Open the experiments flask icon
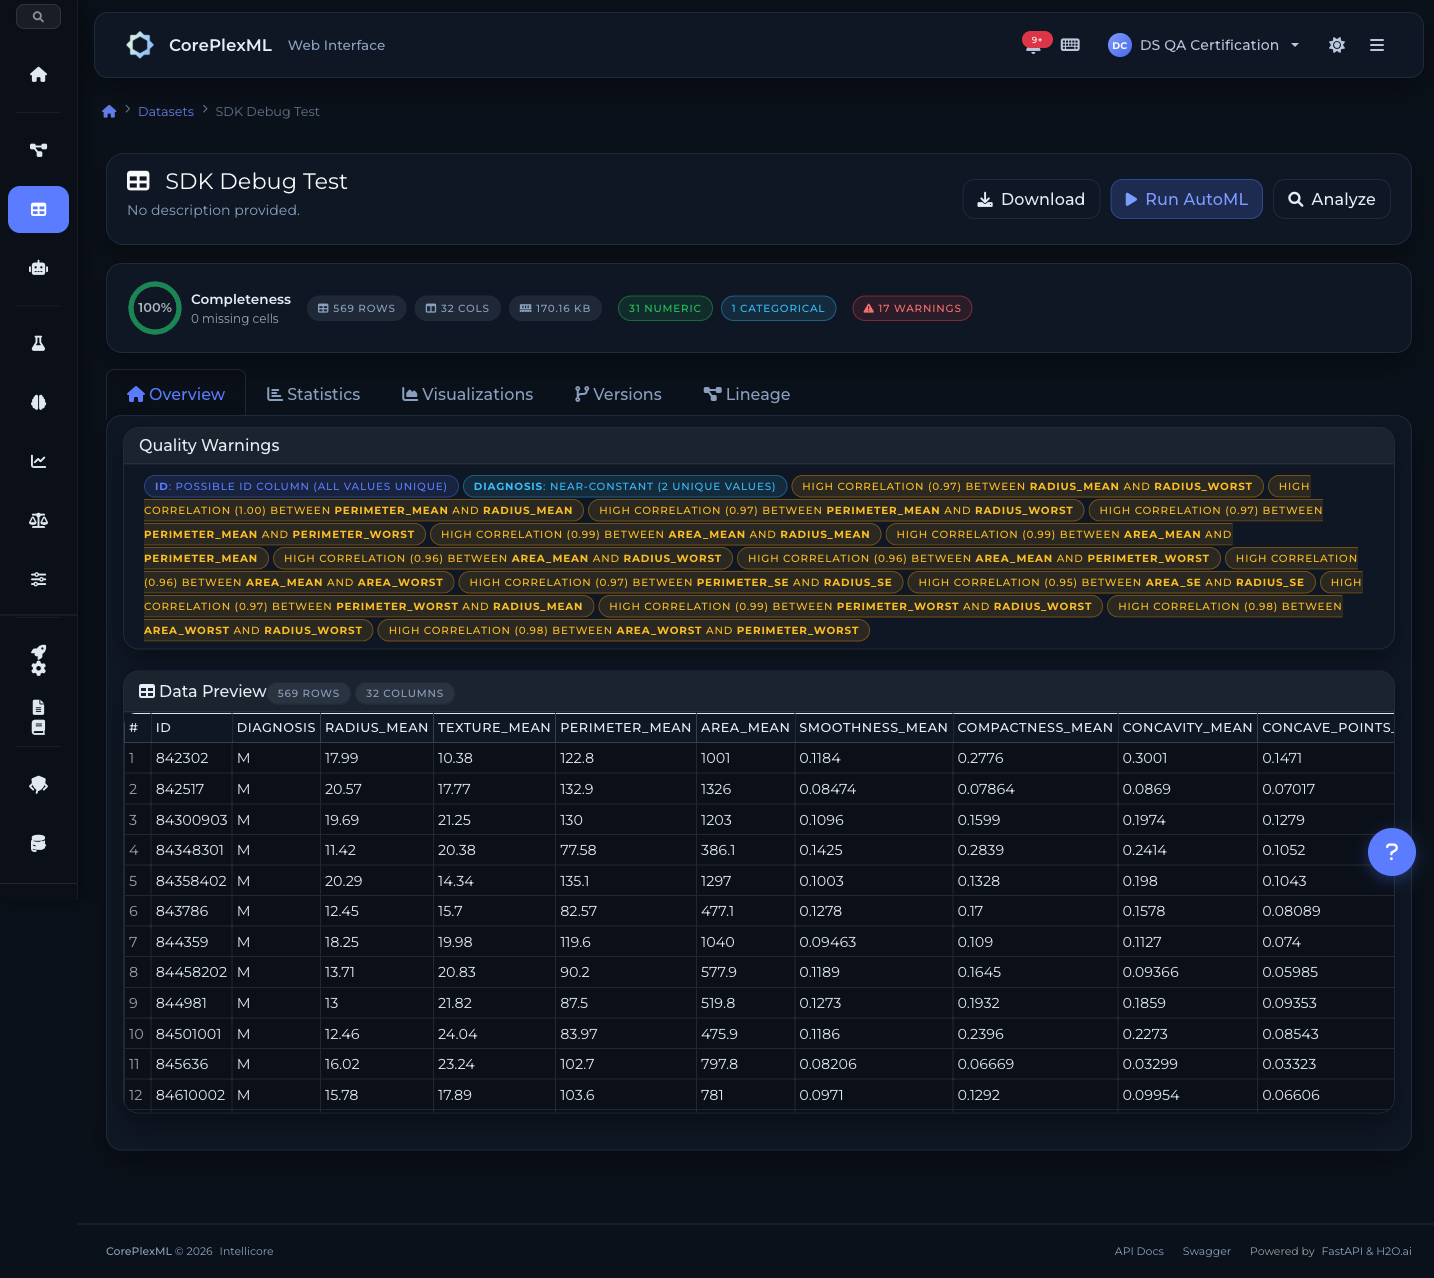Screen dimensions: 1434x1278 [38, 343]
